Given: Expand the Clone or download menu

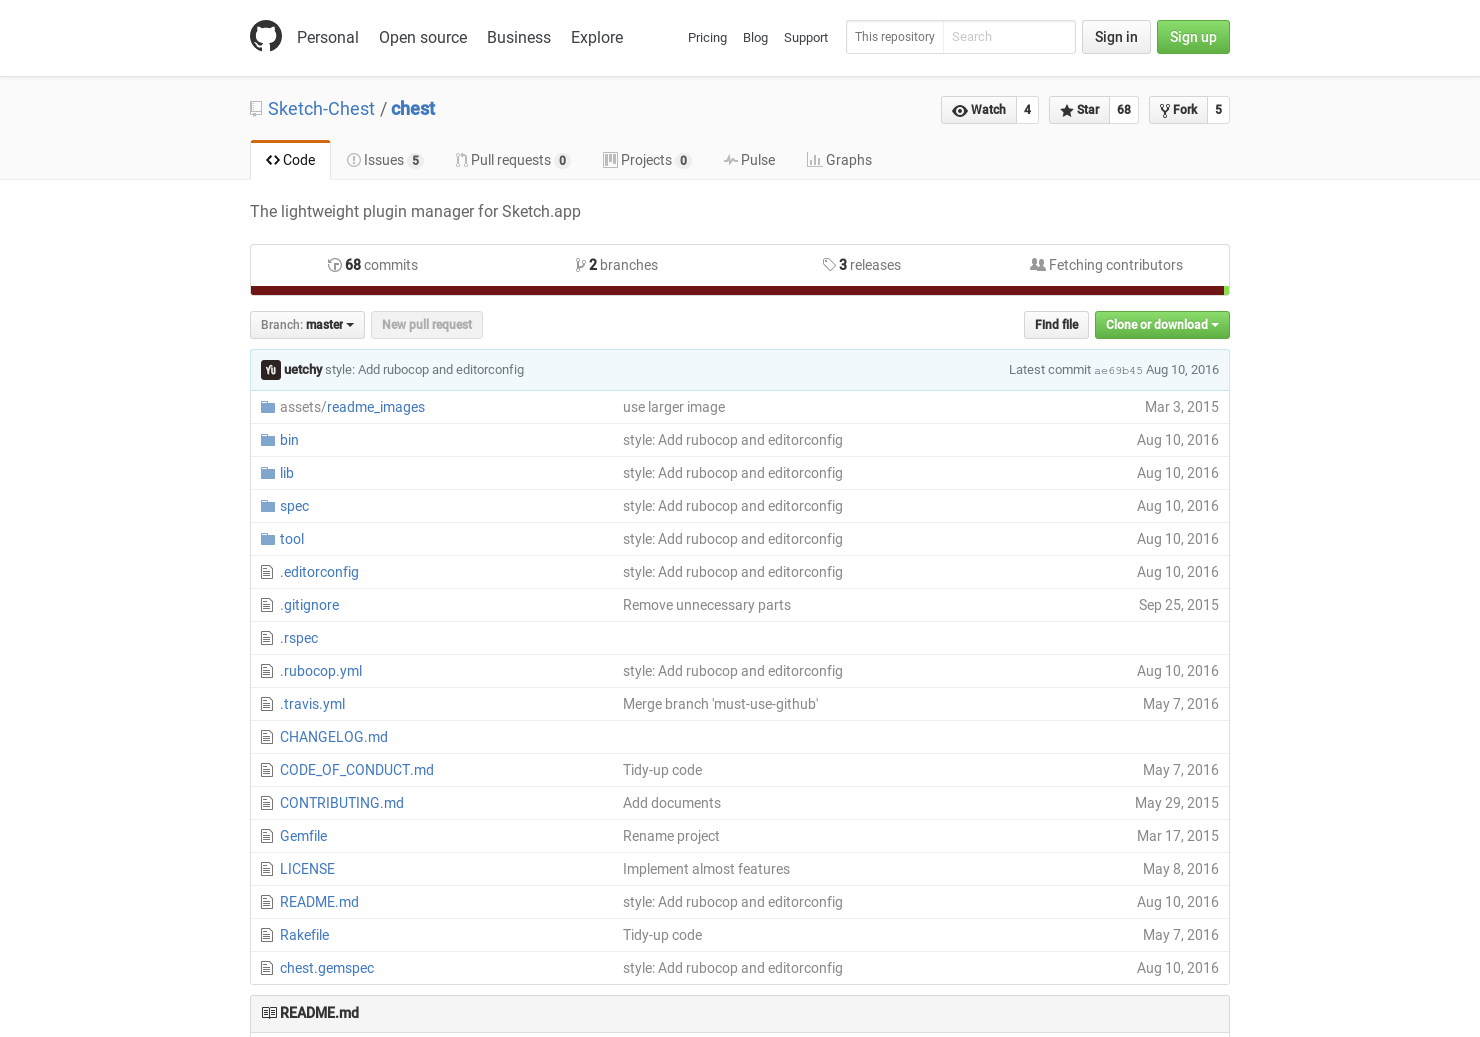Looking at the screenshot, I should [x=1162, y=325].
